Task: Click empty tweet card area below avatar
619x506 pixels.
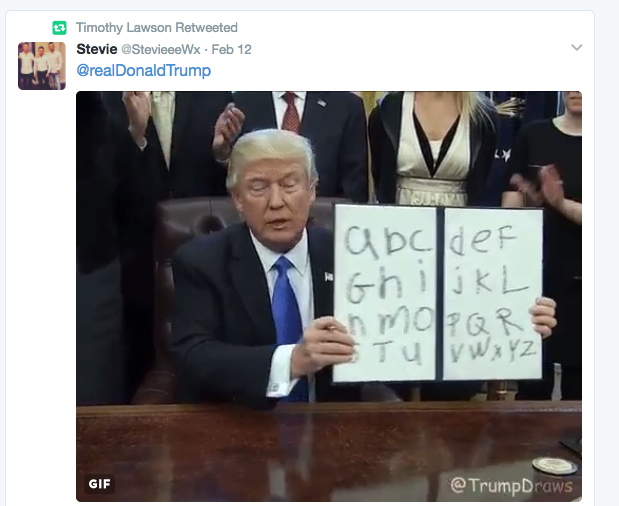Action: pos(41,276)
